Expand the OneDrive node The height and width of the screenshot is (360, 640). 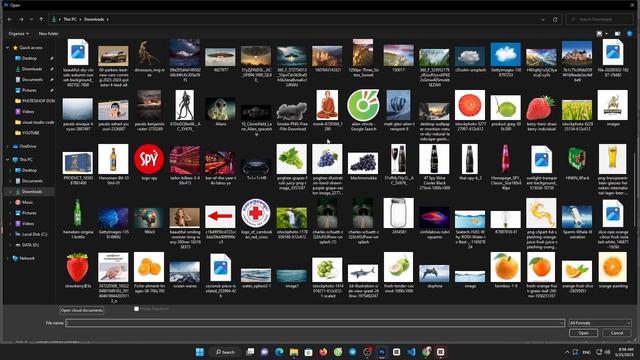pyautogui.click(x=8, y=146)
